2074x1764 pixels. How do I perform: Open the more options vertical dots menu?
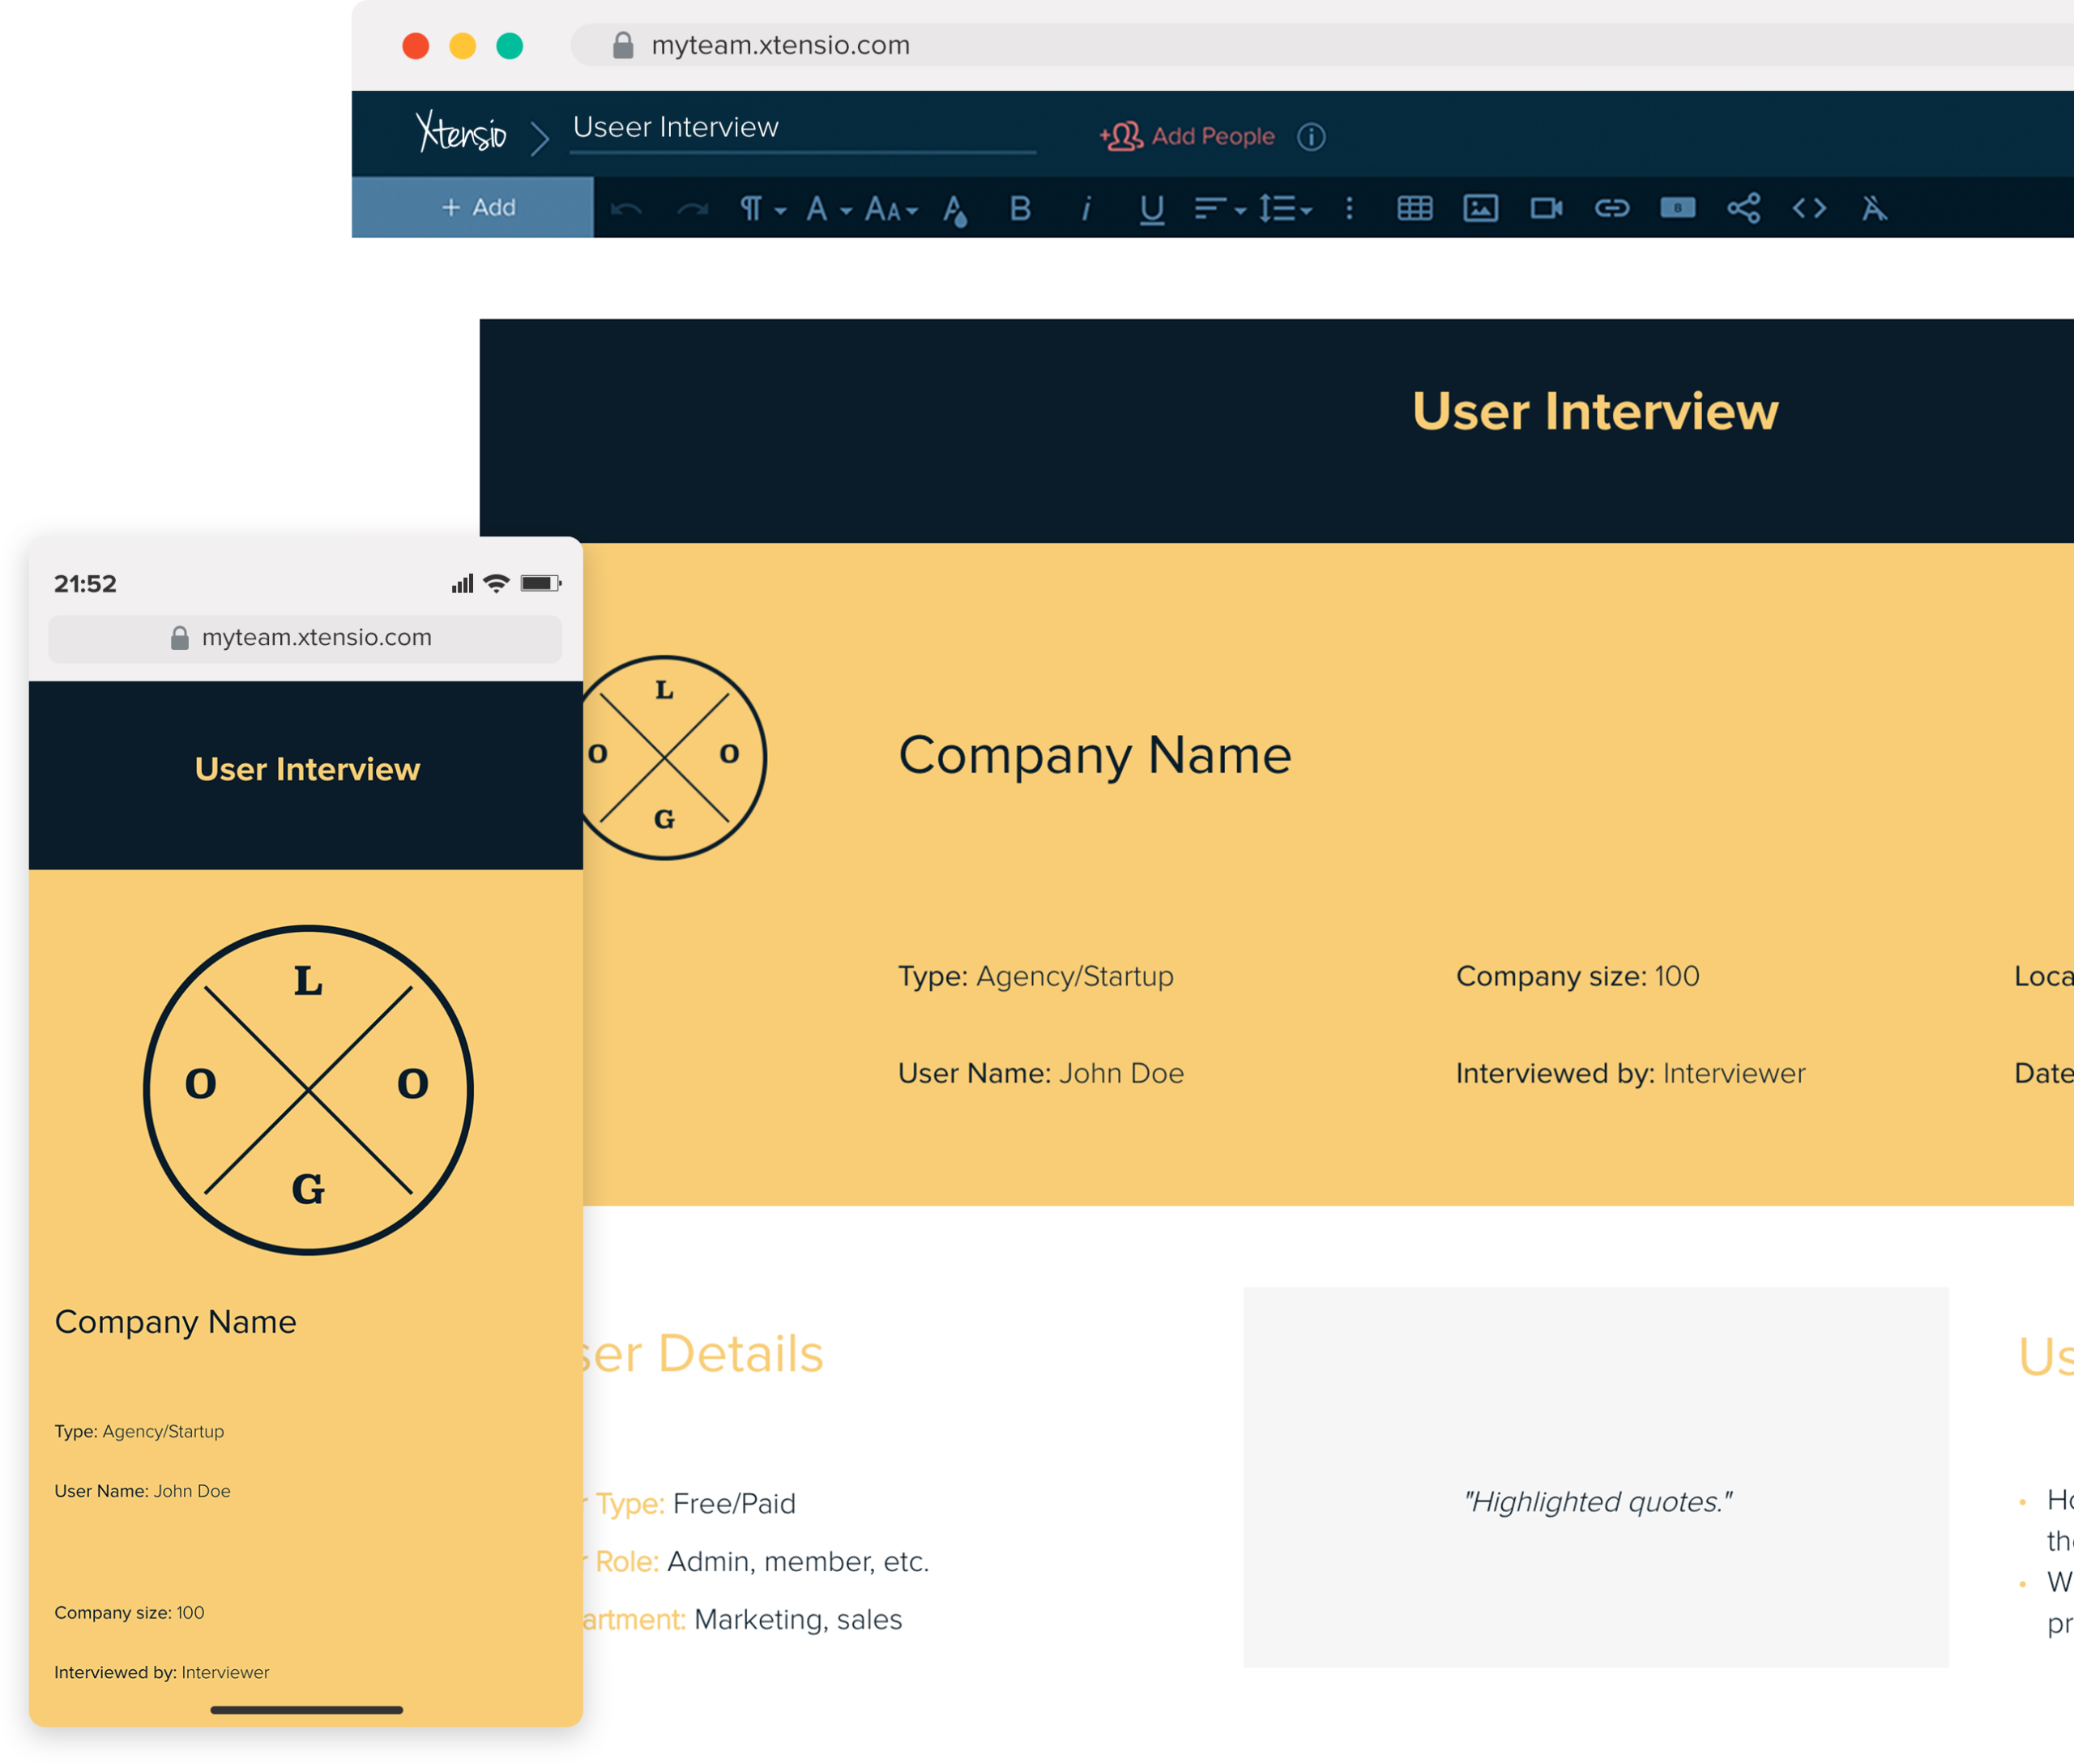click(1349, 208)
